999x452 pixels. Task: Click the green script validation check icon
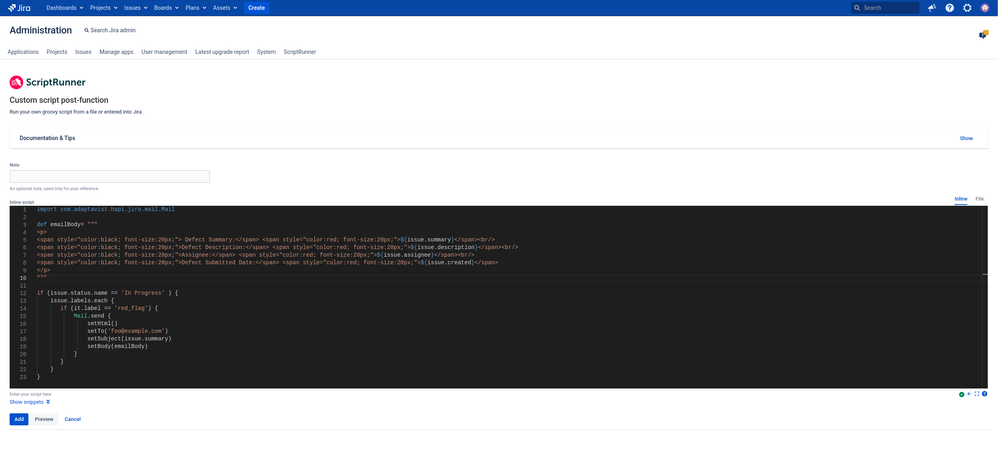coord(961,394)
